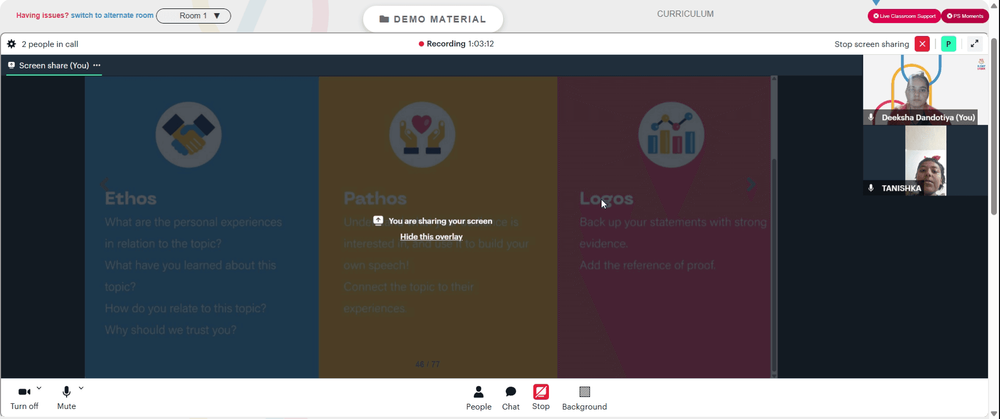Click the monitor icon on Screen share tab
The image size is (1000, 419).
point(11,65)
